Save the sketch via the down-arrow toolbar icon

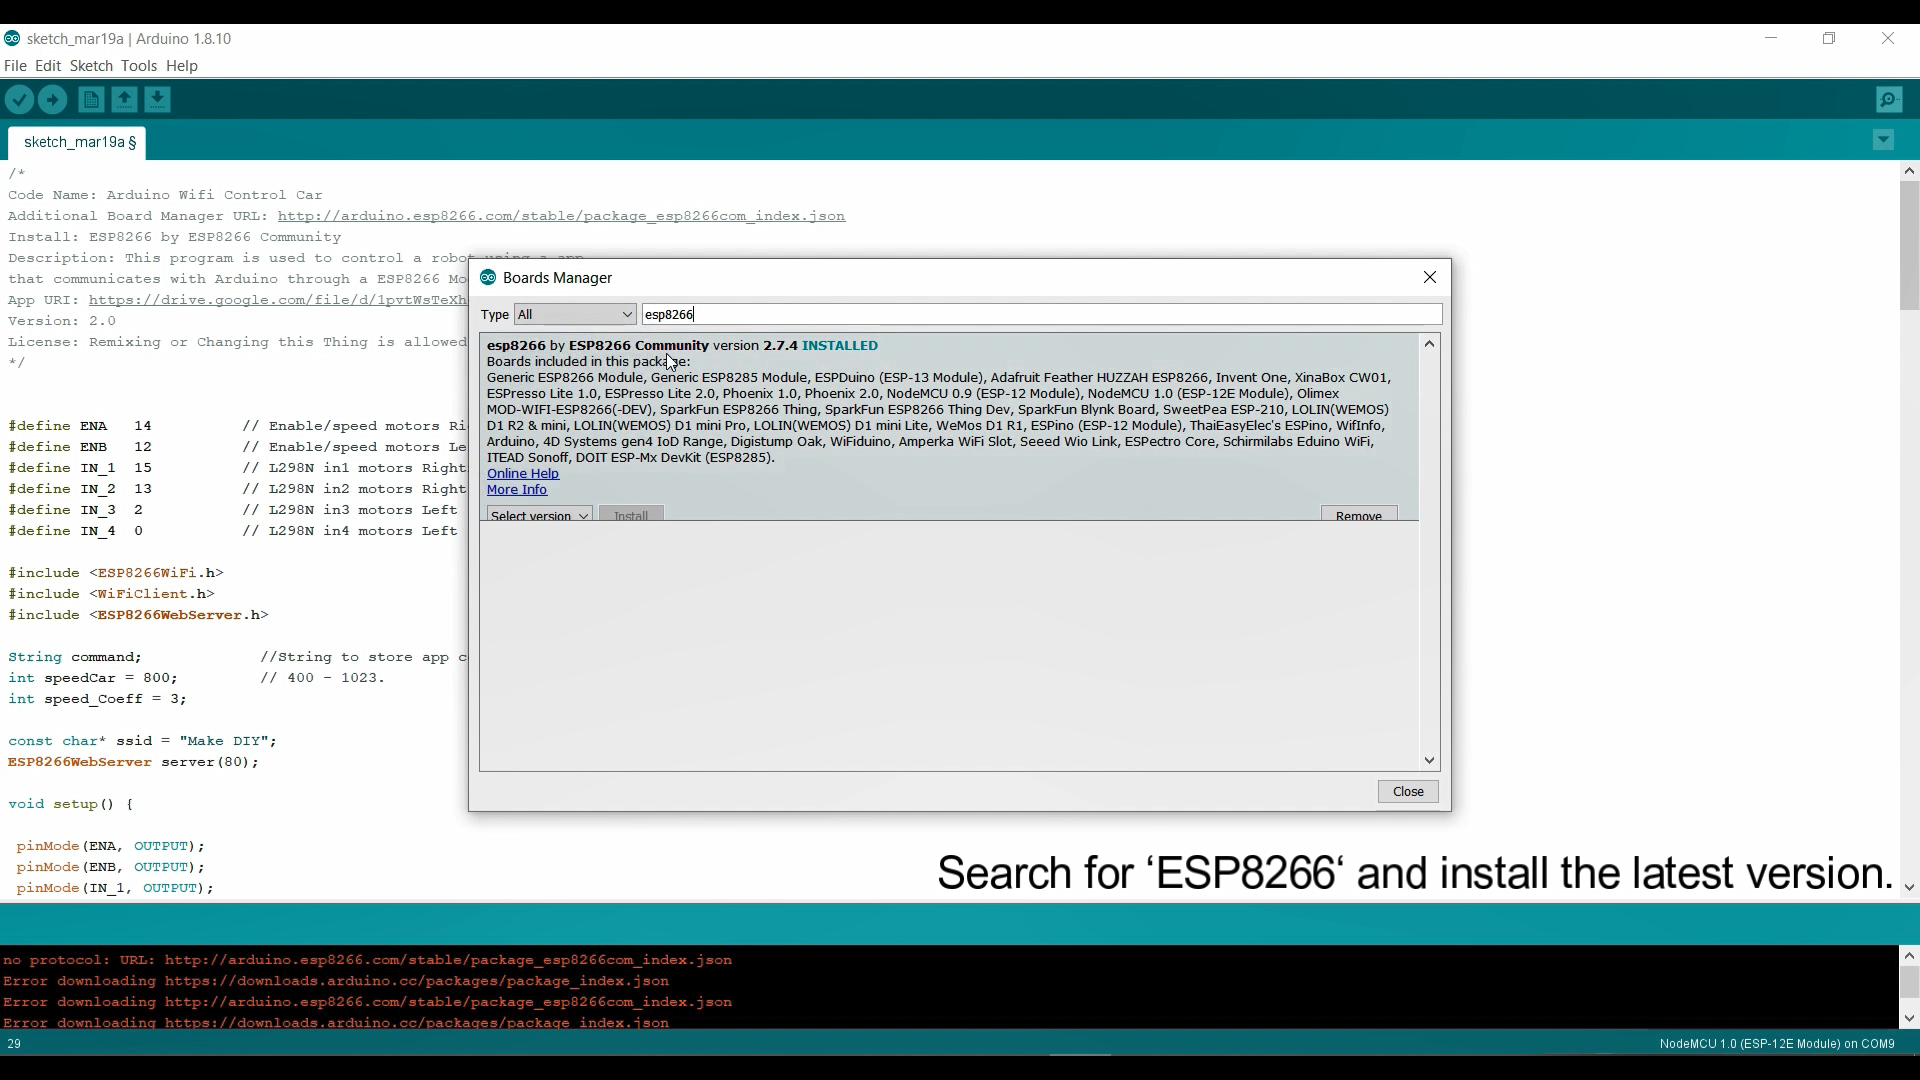(x=157, y=99)
